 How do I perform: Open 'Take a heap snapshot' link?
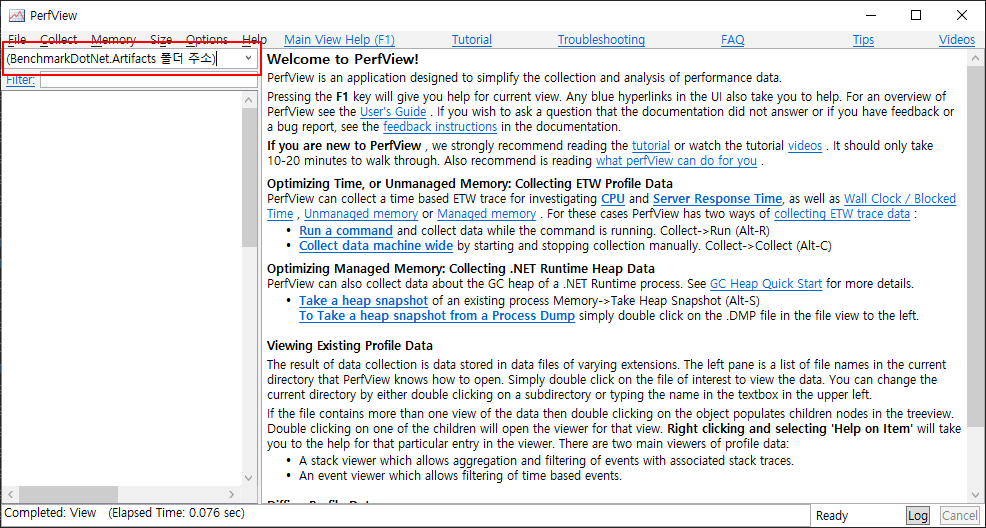[363, 300]
